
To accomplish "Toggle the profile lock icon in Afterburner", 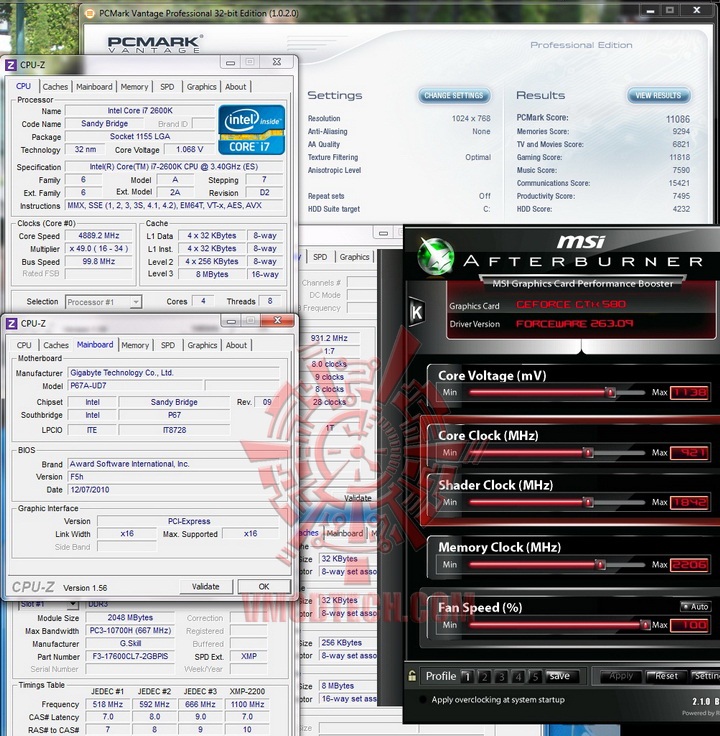I will [x=412, y=676].
